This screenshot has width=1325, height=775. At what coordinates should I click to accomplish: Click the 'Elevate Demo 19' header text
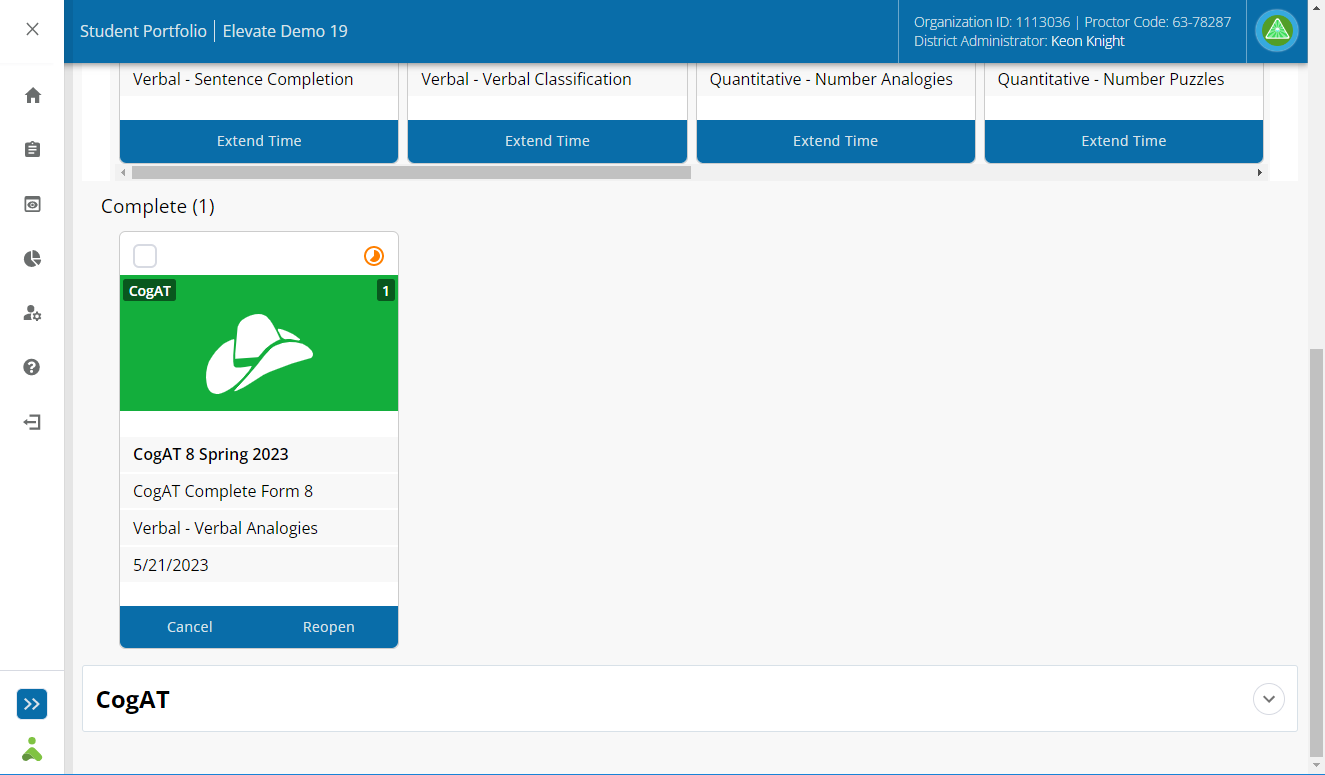[285, 31]
